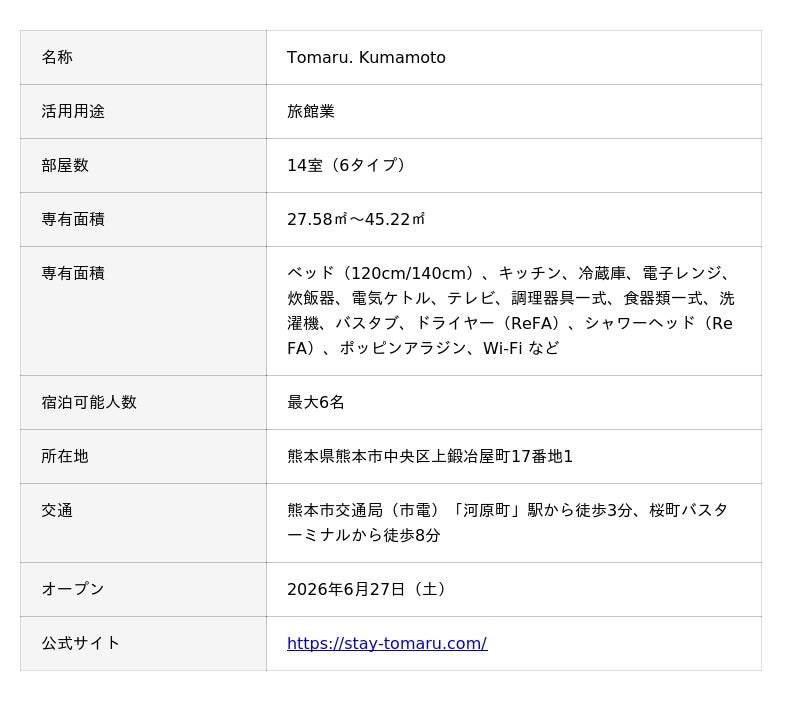Click the address 熊本県熊本市中央区上鍛冶屋町17番地1
800x701 pixels.
430,456
